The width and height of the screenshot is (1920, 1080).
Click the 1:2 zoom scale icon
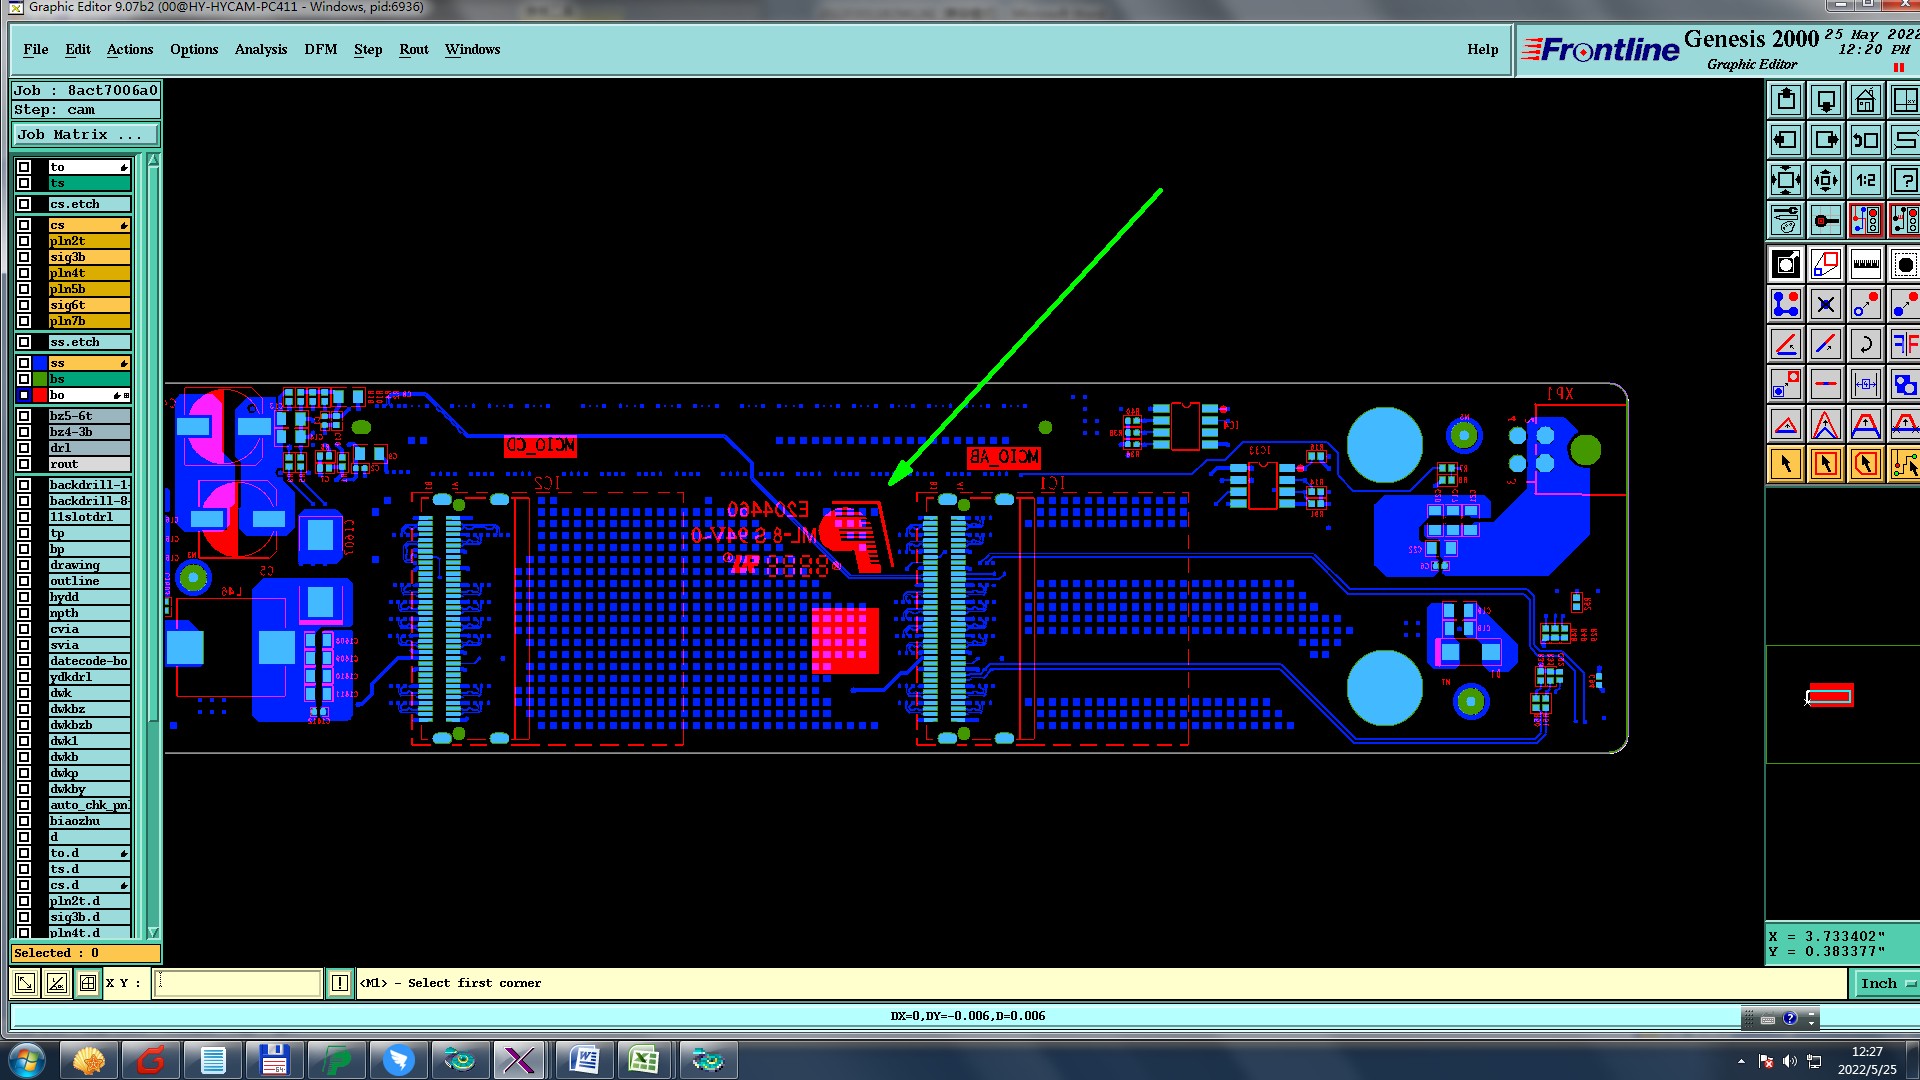click(x=1865, y=180)
